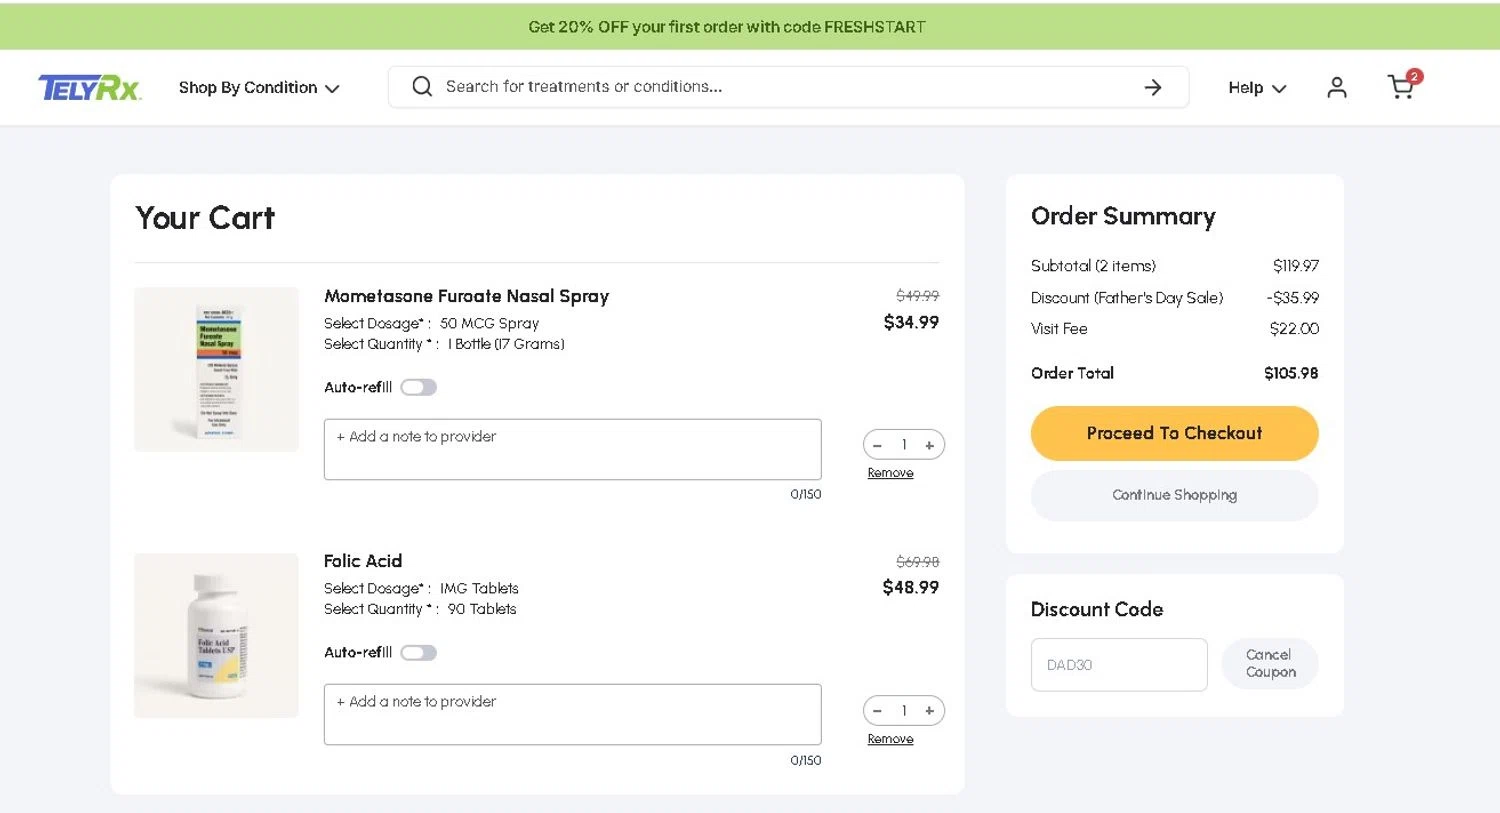1500x813 pixels.
Task: Enable auto-refill for Mometasone Furoate Nasal Spray
Action: (x=419, y=387)
